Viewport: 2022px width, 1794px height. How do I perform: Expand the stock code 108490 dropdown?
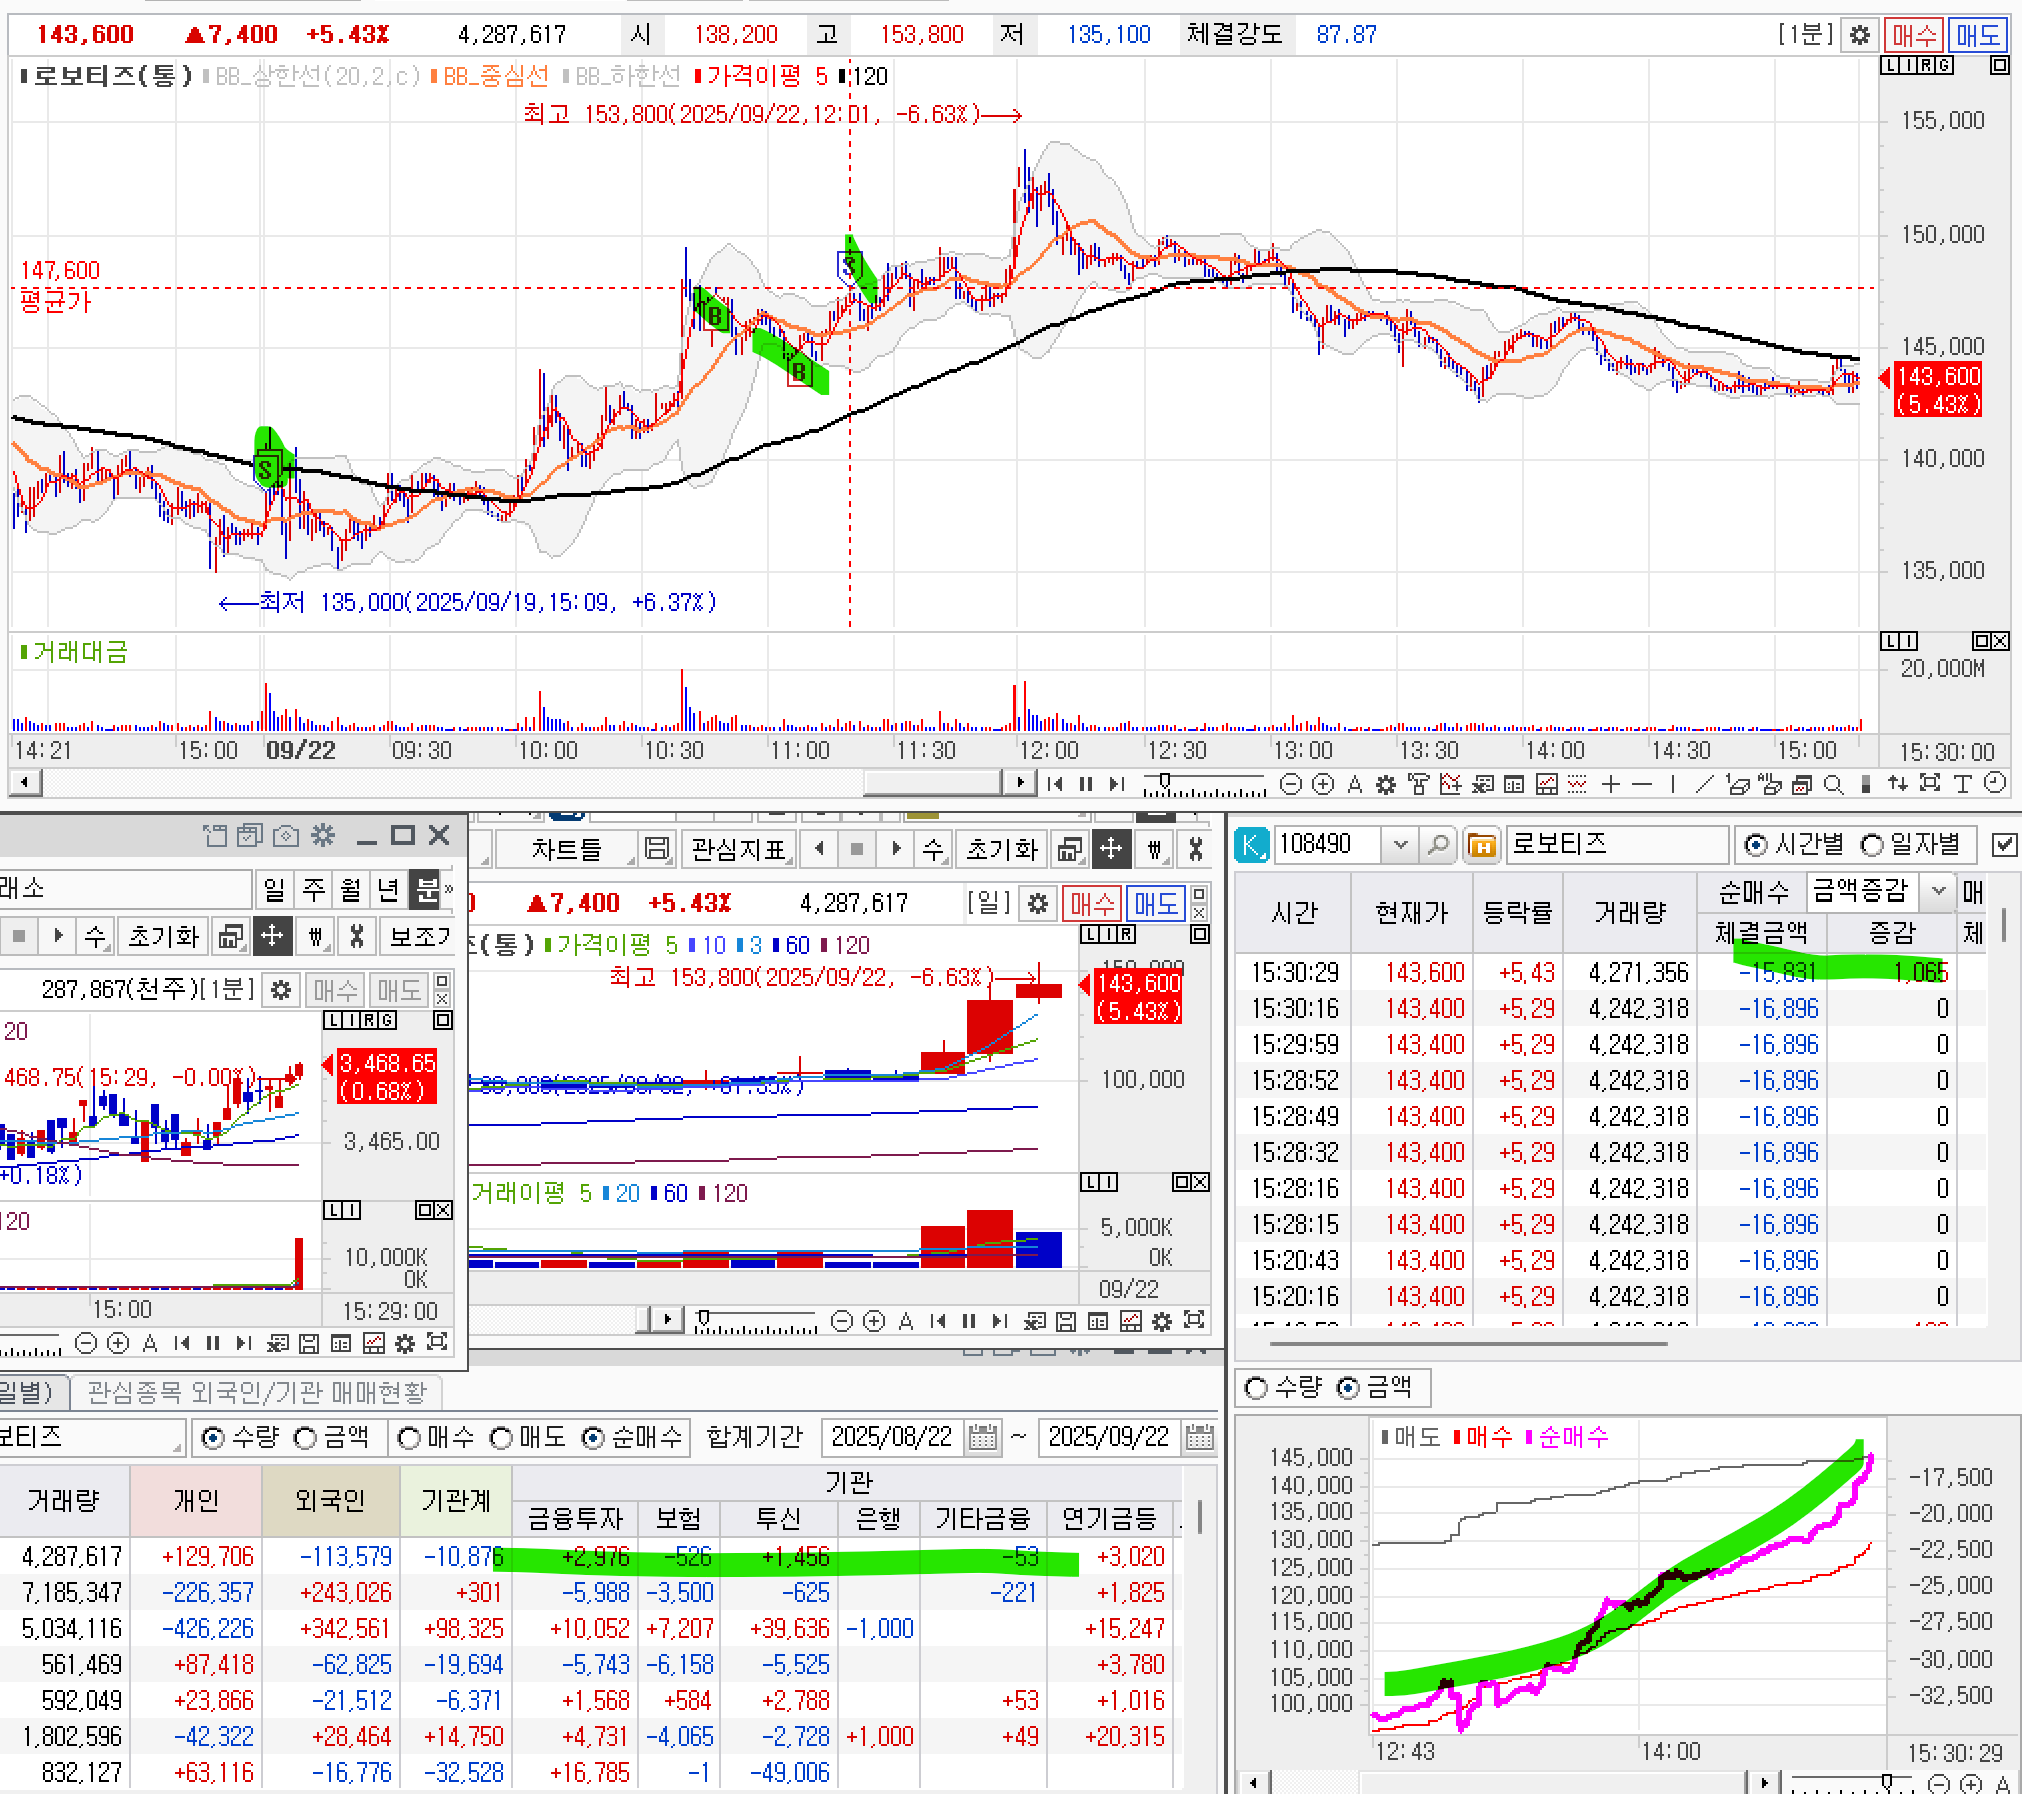[1400, 845]
